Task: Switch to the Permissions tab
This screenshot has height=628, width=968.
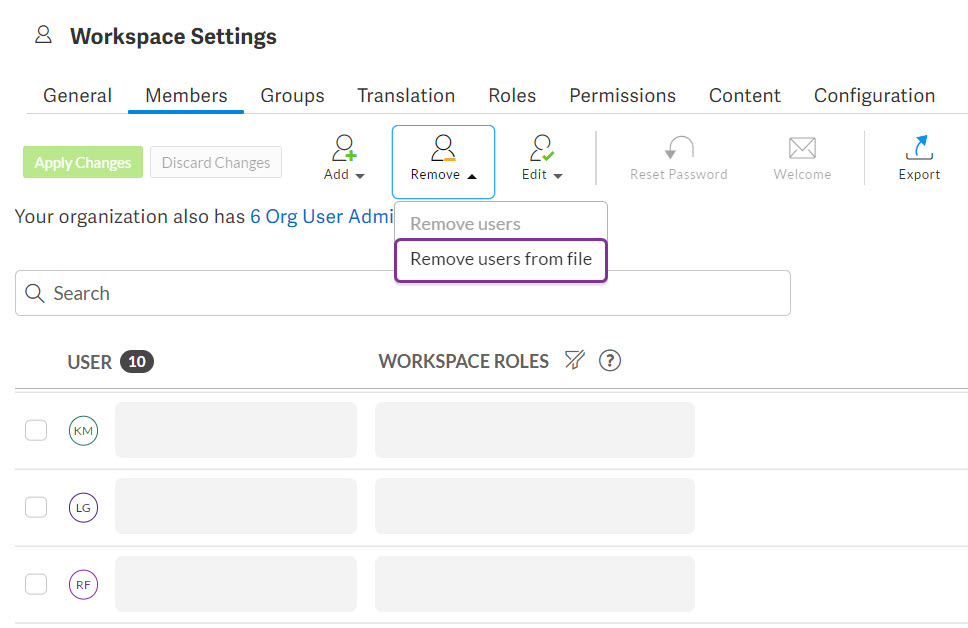Action: (x=622, y=95)
